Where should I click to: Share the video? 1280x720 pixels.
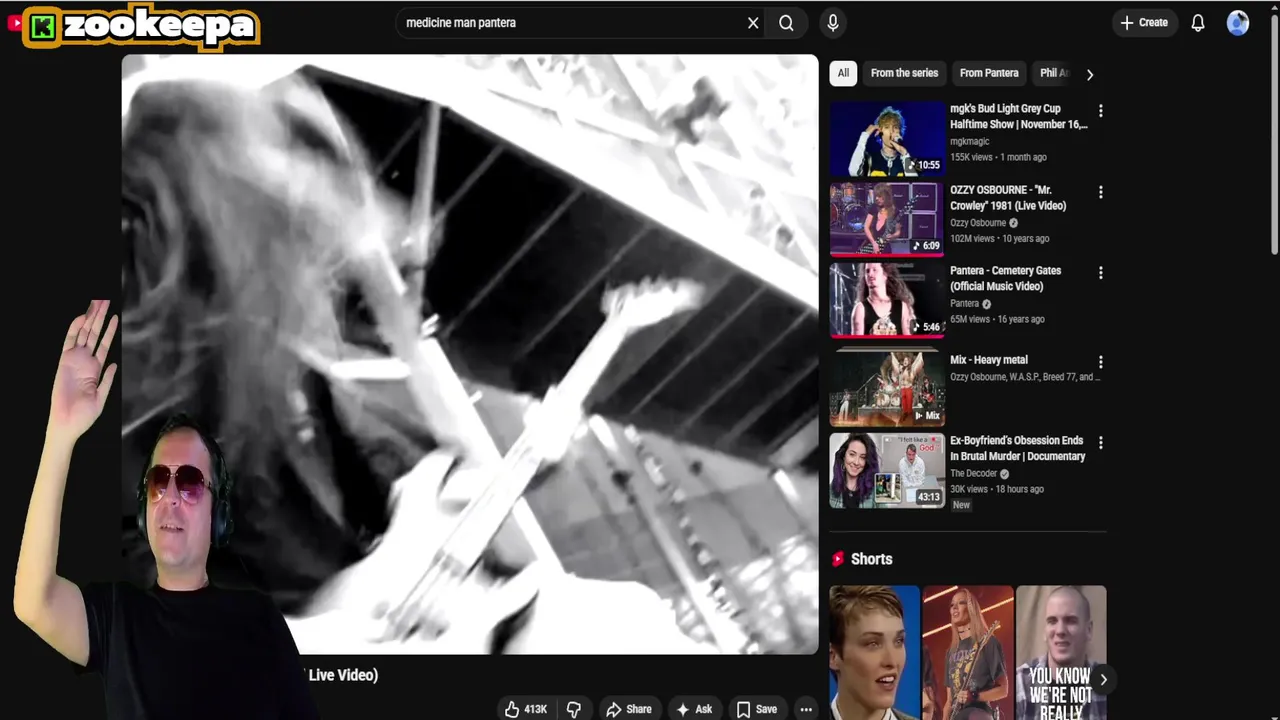click(x=629, y=709)
